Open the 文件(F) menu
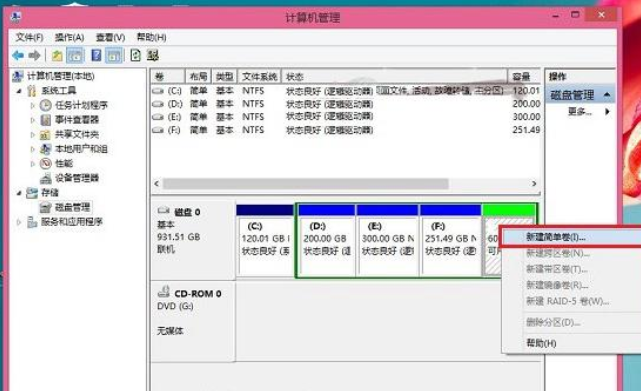 click(29, 38)
